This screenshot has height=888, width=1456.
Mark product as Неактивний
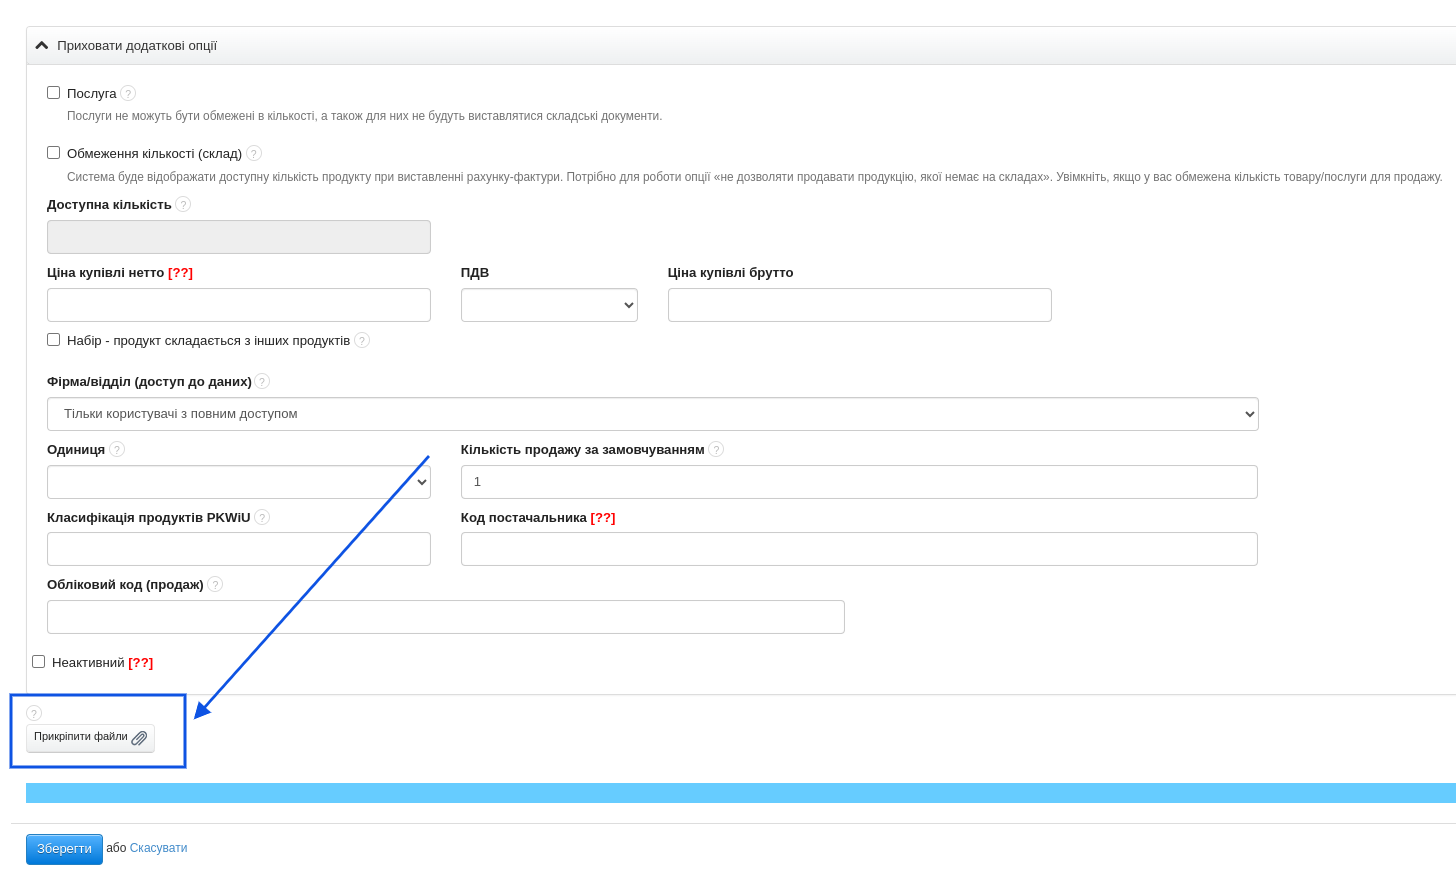click(39, 661)
